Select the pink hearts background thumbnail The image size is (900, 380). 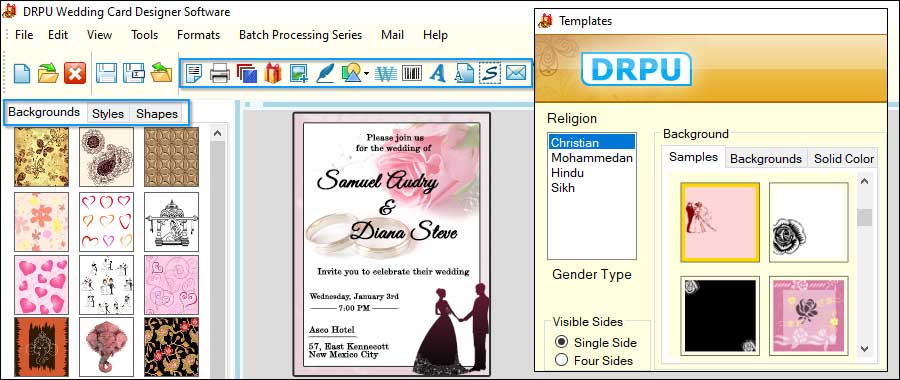click(x=41, y=285)
